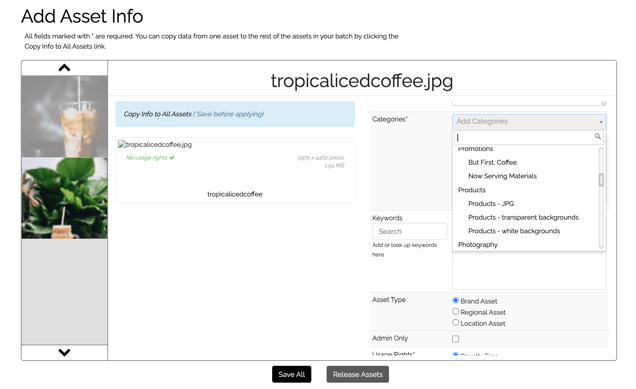
Task: Click the category search text field
Action: pyautogui.click(x=529, y=137)
